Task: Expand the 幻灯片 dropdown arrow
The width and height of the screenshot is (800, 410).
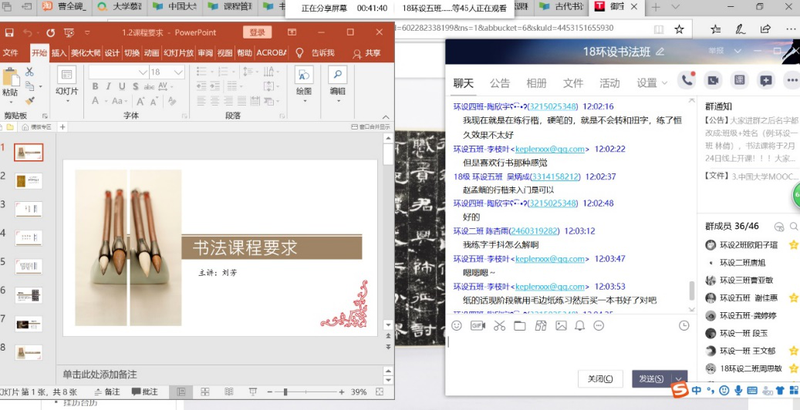Action: coord(66,101)
